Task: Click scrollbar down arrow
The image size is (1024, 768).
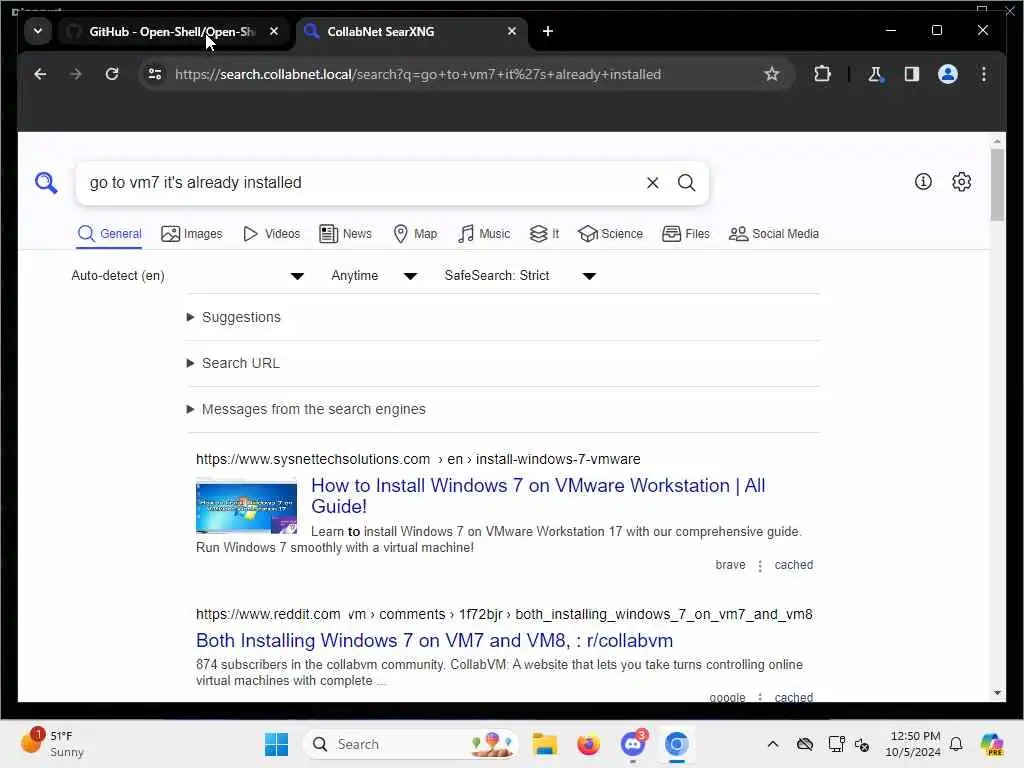Action: [997, 693]
